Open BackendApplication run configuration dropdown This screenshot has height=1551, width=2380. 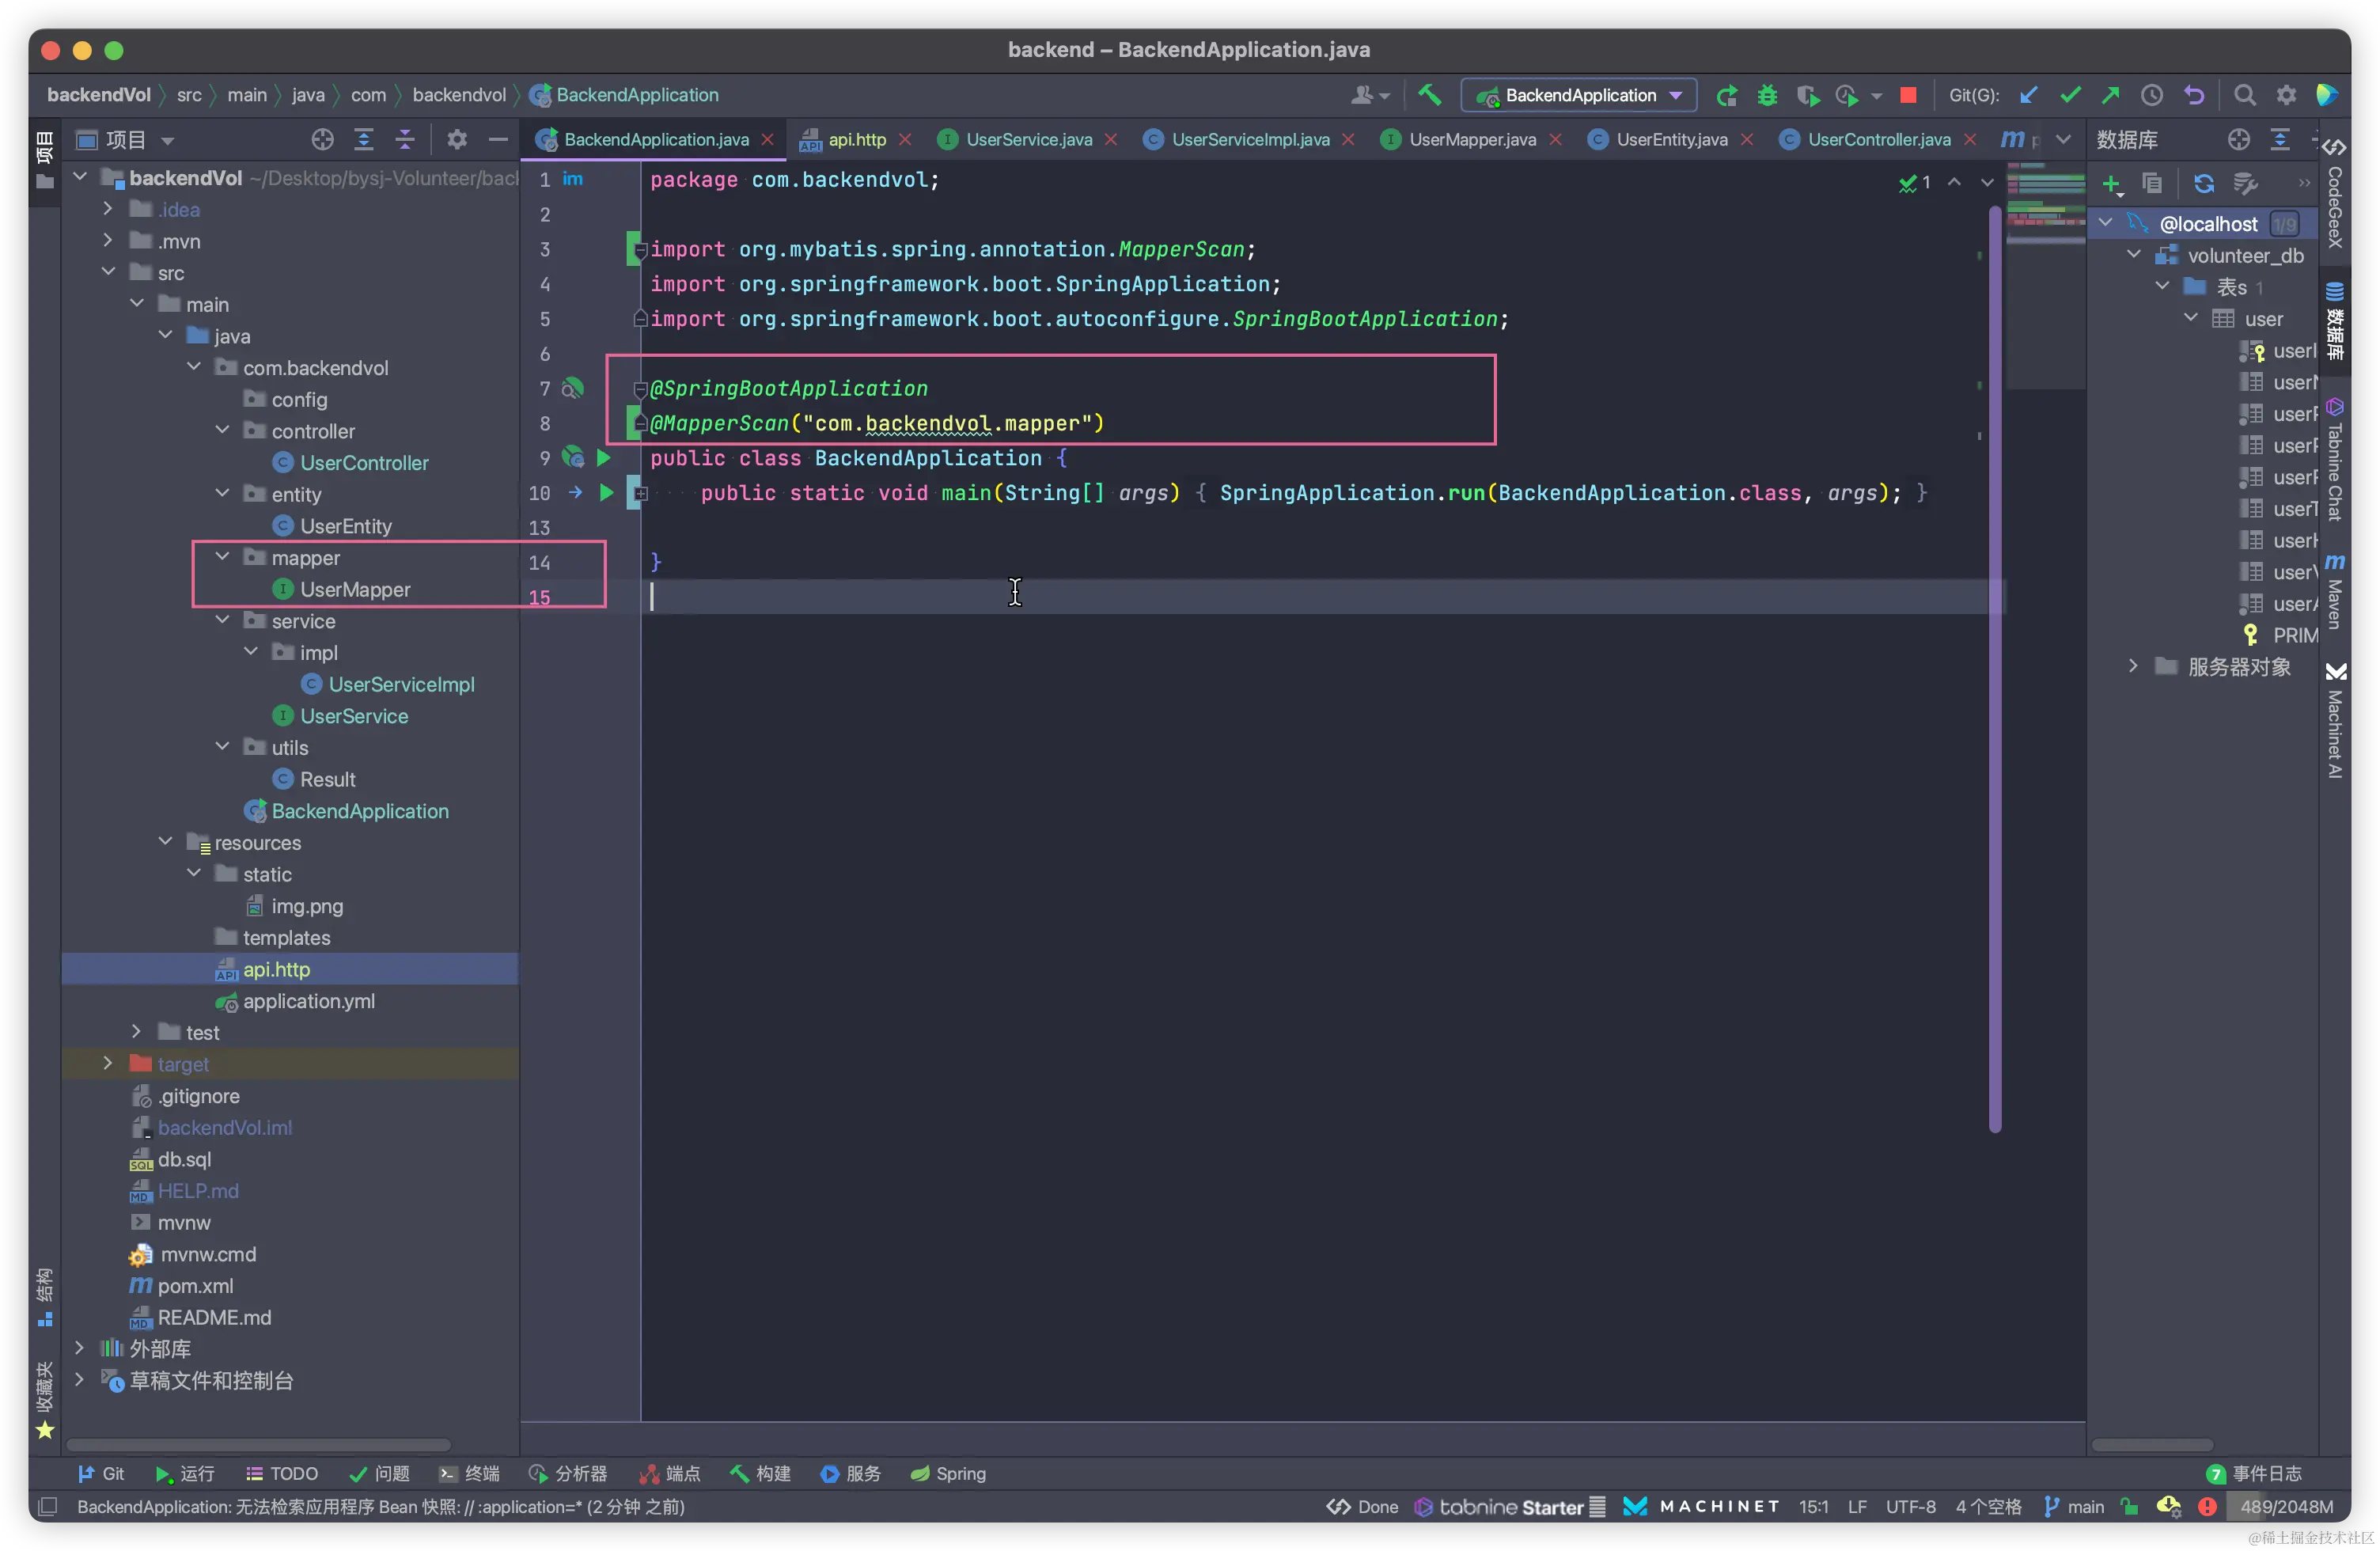coord(1579,95)
